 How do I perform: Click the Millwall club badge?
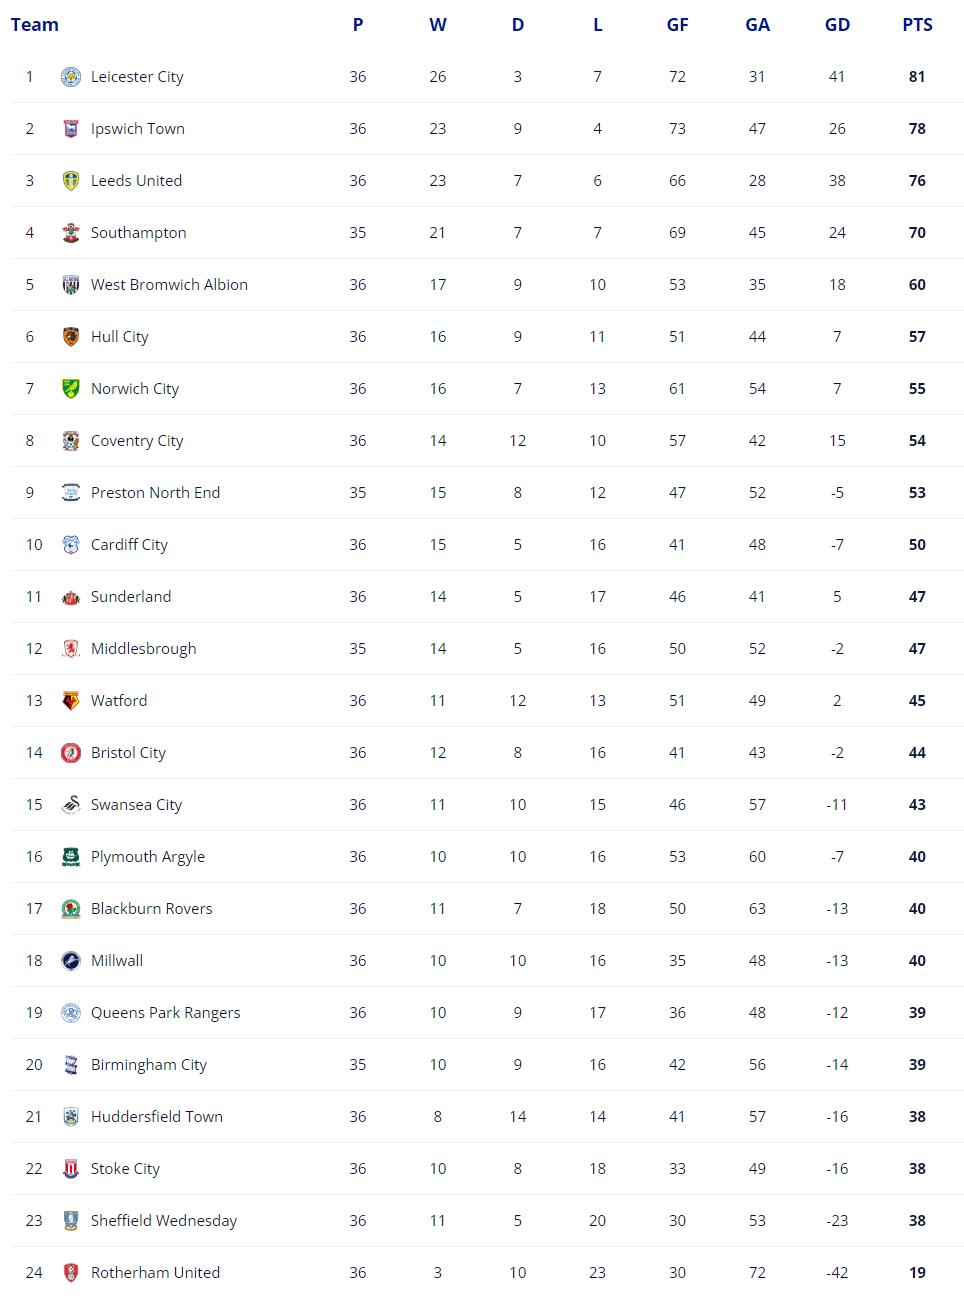pyautogui.click(x=71, y=961)
